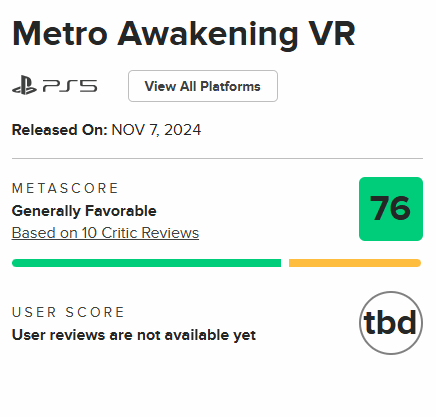Open the Based on 10 Critic Reviews link

click(105, 233)
